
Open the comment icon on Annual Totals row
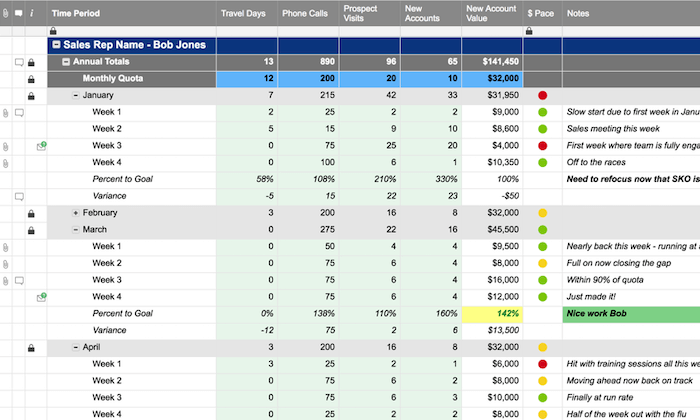point(19,62)
